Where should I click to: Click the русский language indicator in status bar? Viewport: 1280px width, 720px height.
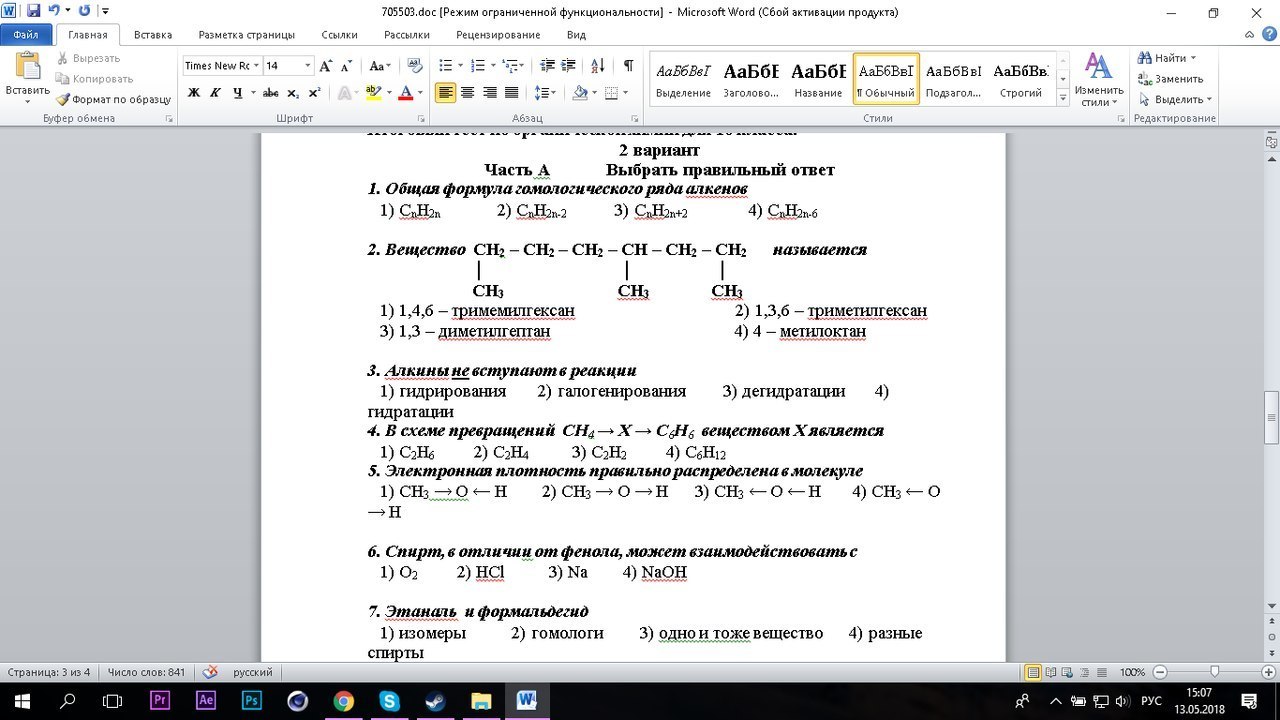253,672
